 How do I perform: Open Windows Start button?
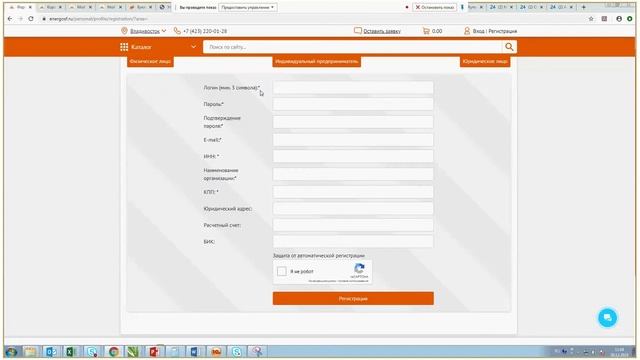coord(11,351)
